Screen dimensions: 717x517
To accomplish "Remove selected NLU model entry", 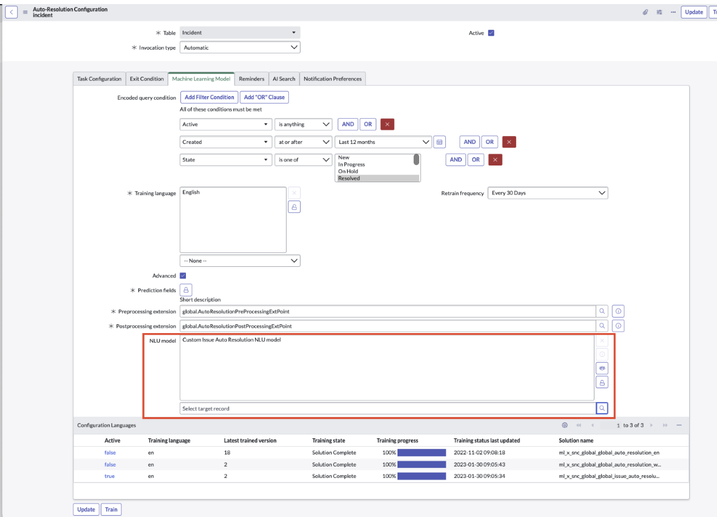I will click(602, 341).
